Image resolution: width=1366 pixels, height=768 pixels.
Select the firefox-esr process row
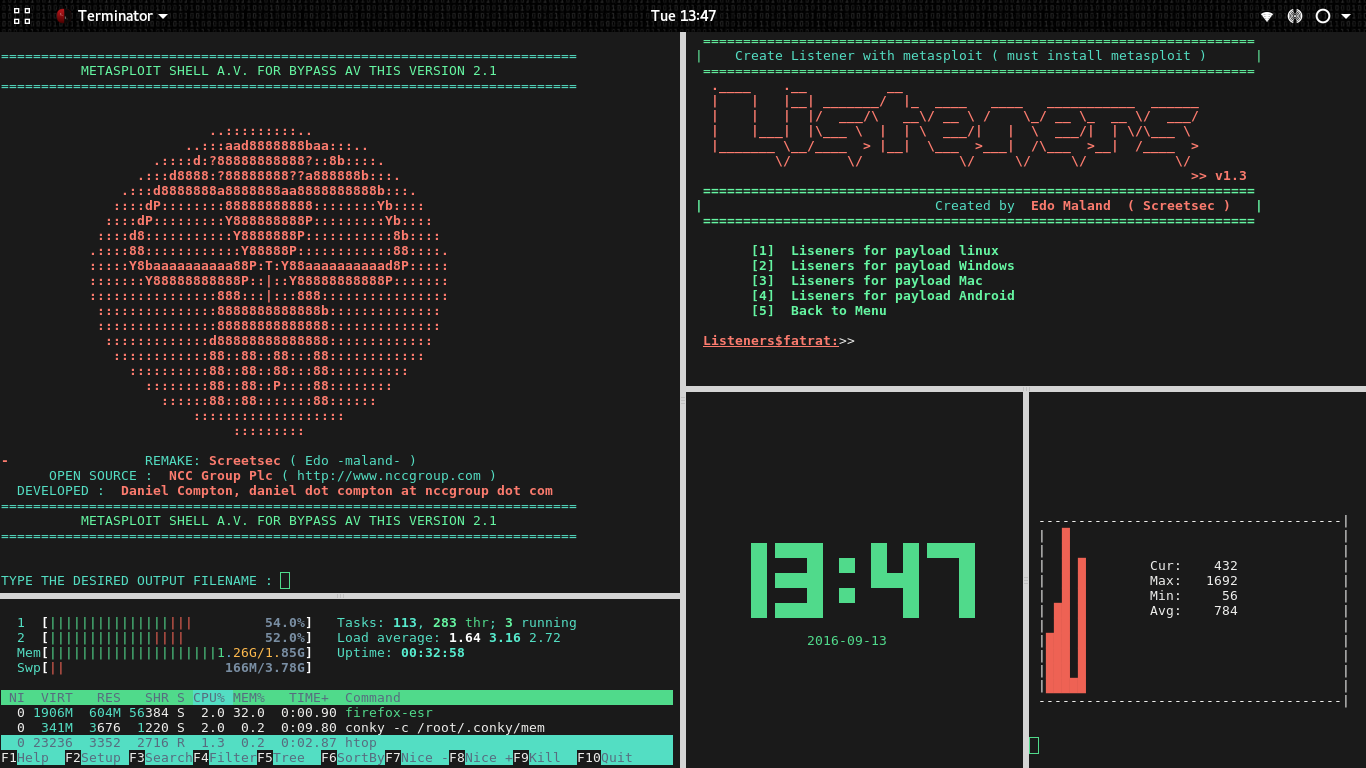[337, 713]
